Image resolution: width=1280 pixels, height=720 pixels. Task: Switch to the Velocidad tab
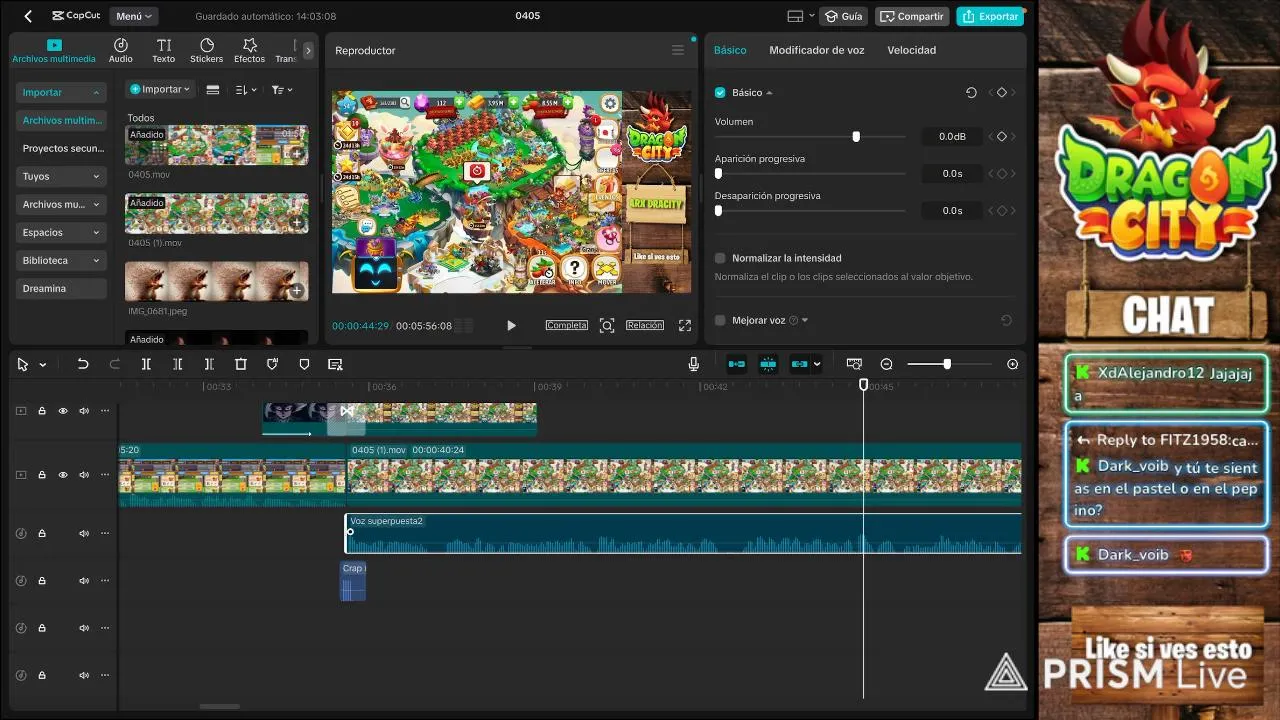[911, 50]
